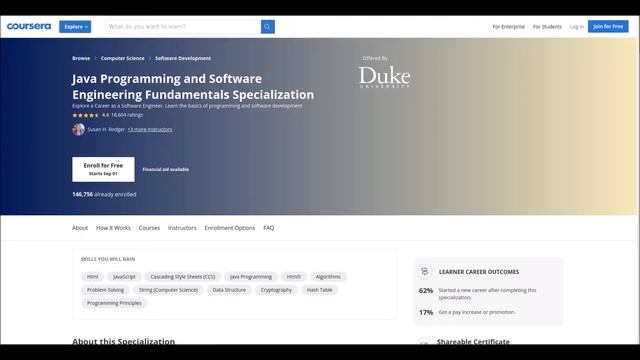
Task: Click the Log In link
Action: (x=577, y=27)
